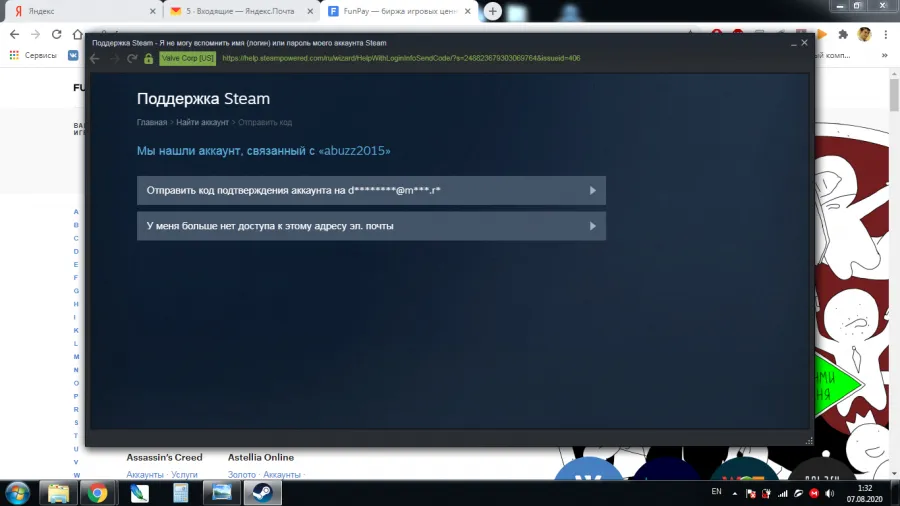
Task: Jump to letter A in FunPay index
Action: tap(76, 212)
